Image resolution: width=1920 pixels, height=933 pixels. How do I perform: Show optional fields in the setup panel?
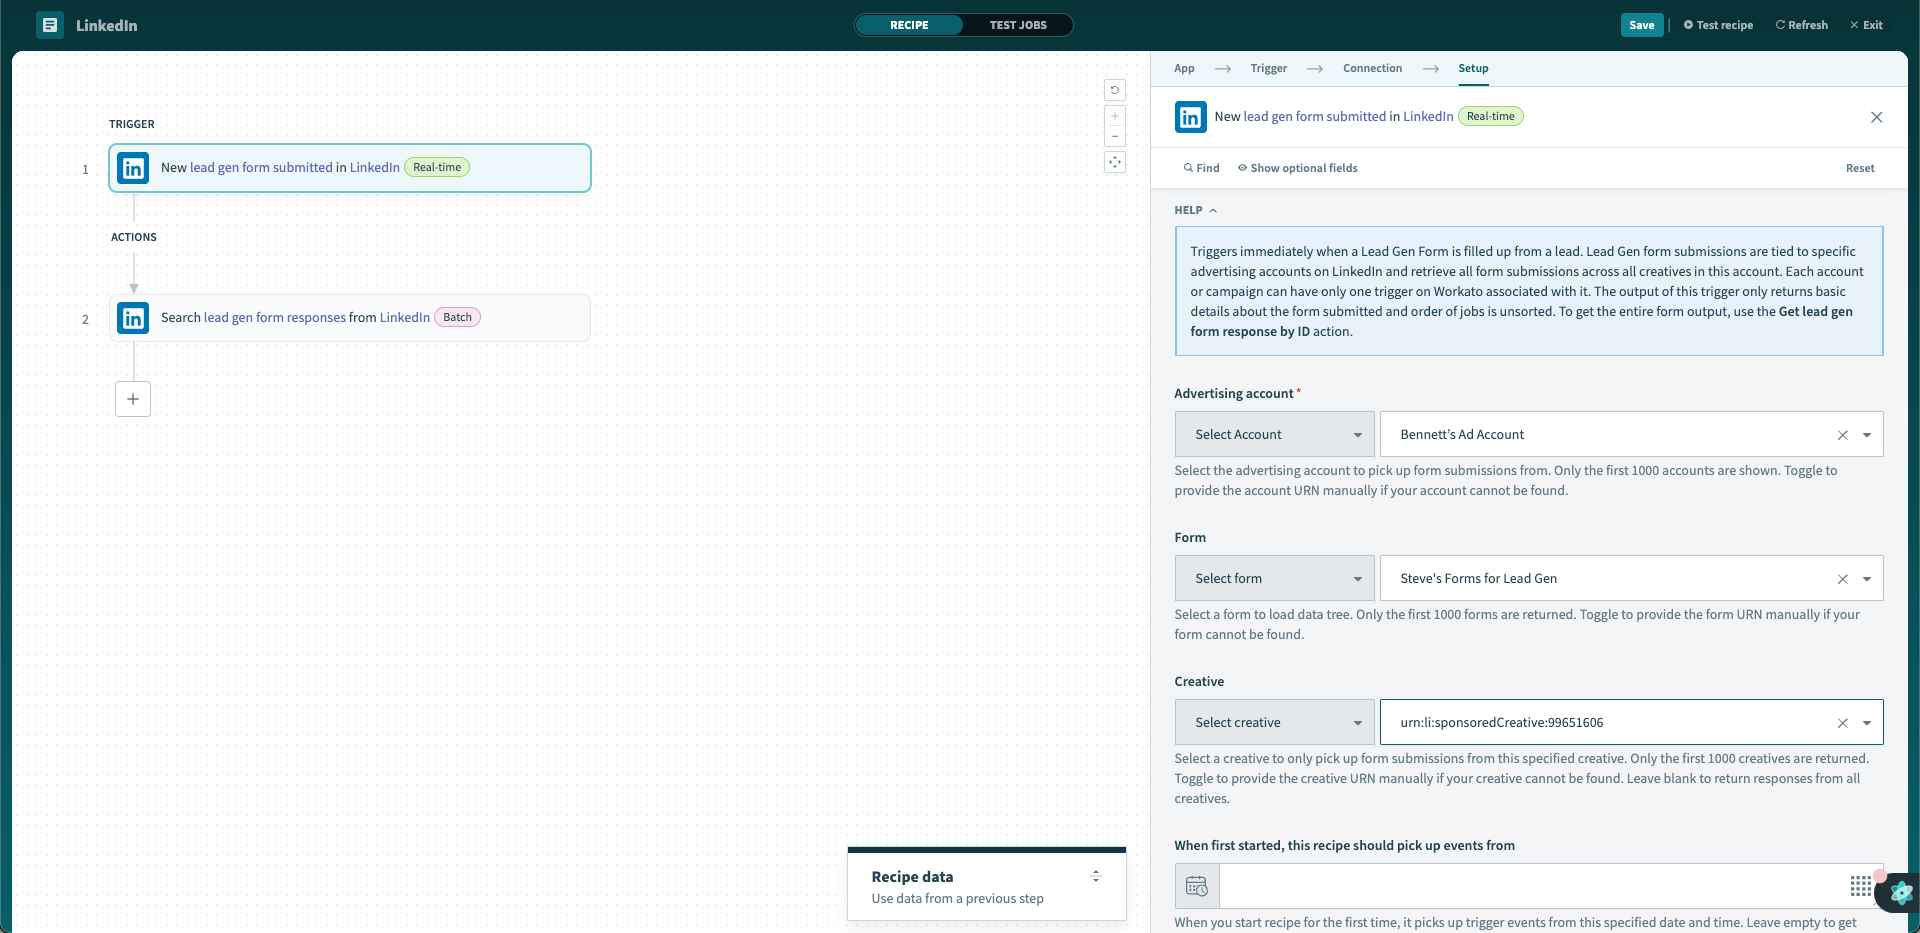click(x=1297, y=168)
